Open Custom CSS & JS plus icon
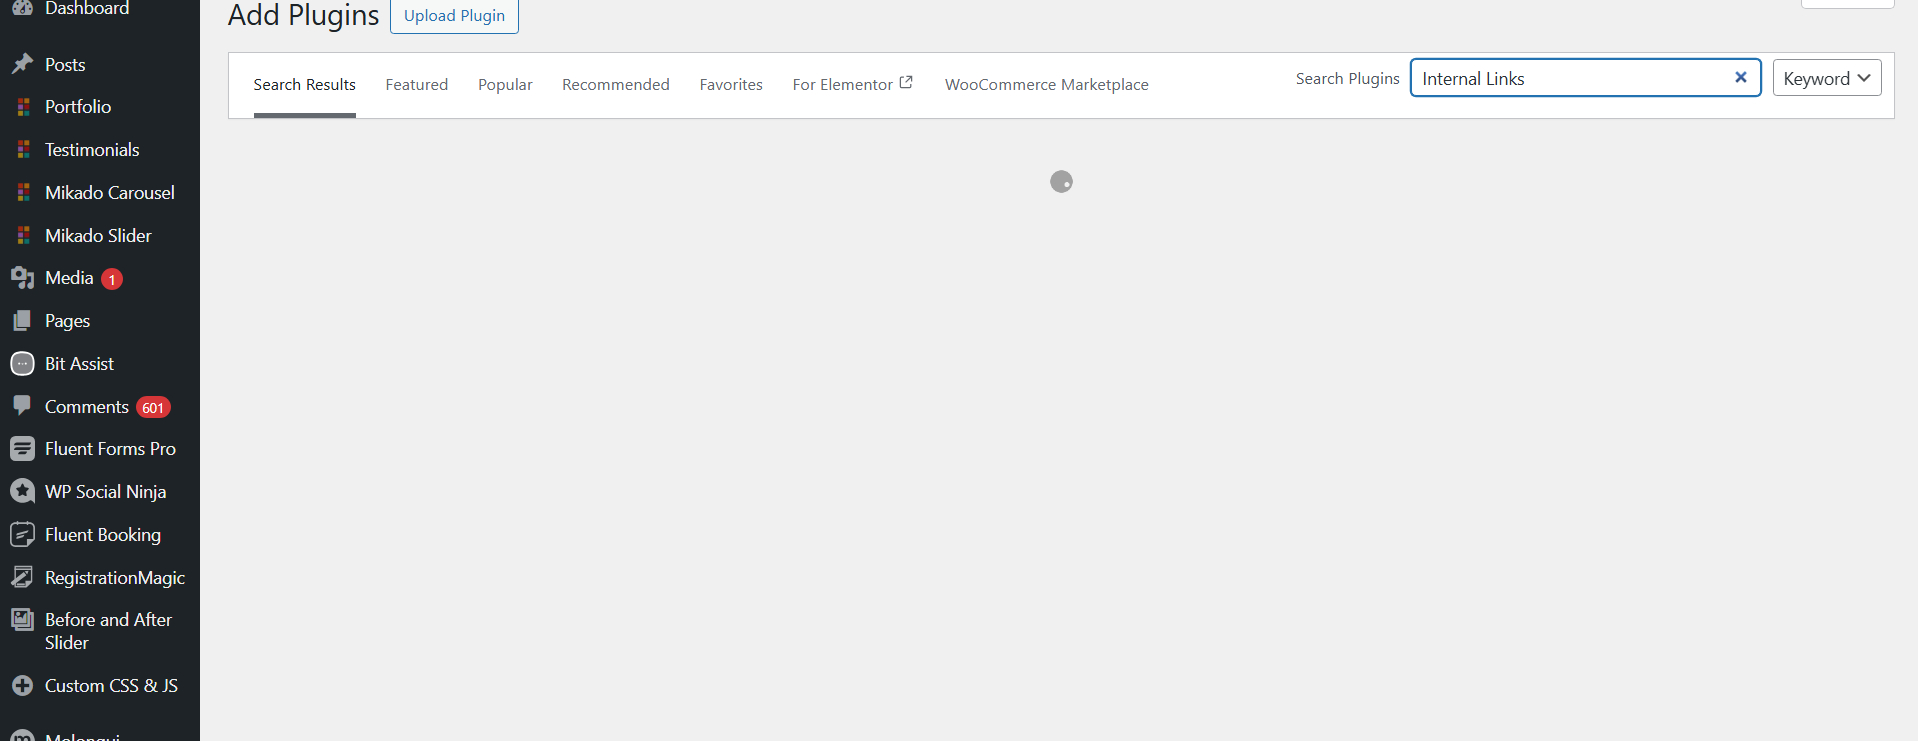The width and height of the screenshot is (1918, 741). click(x=22, y=686)
